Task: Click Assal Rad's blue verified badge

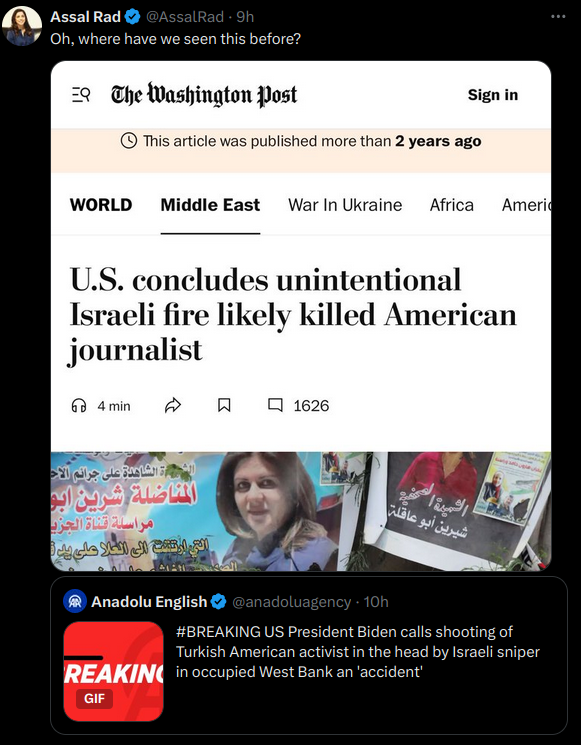Action: pos(133,17)
